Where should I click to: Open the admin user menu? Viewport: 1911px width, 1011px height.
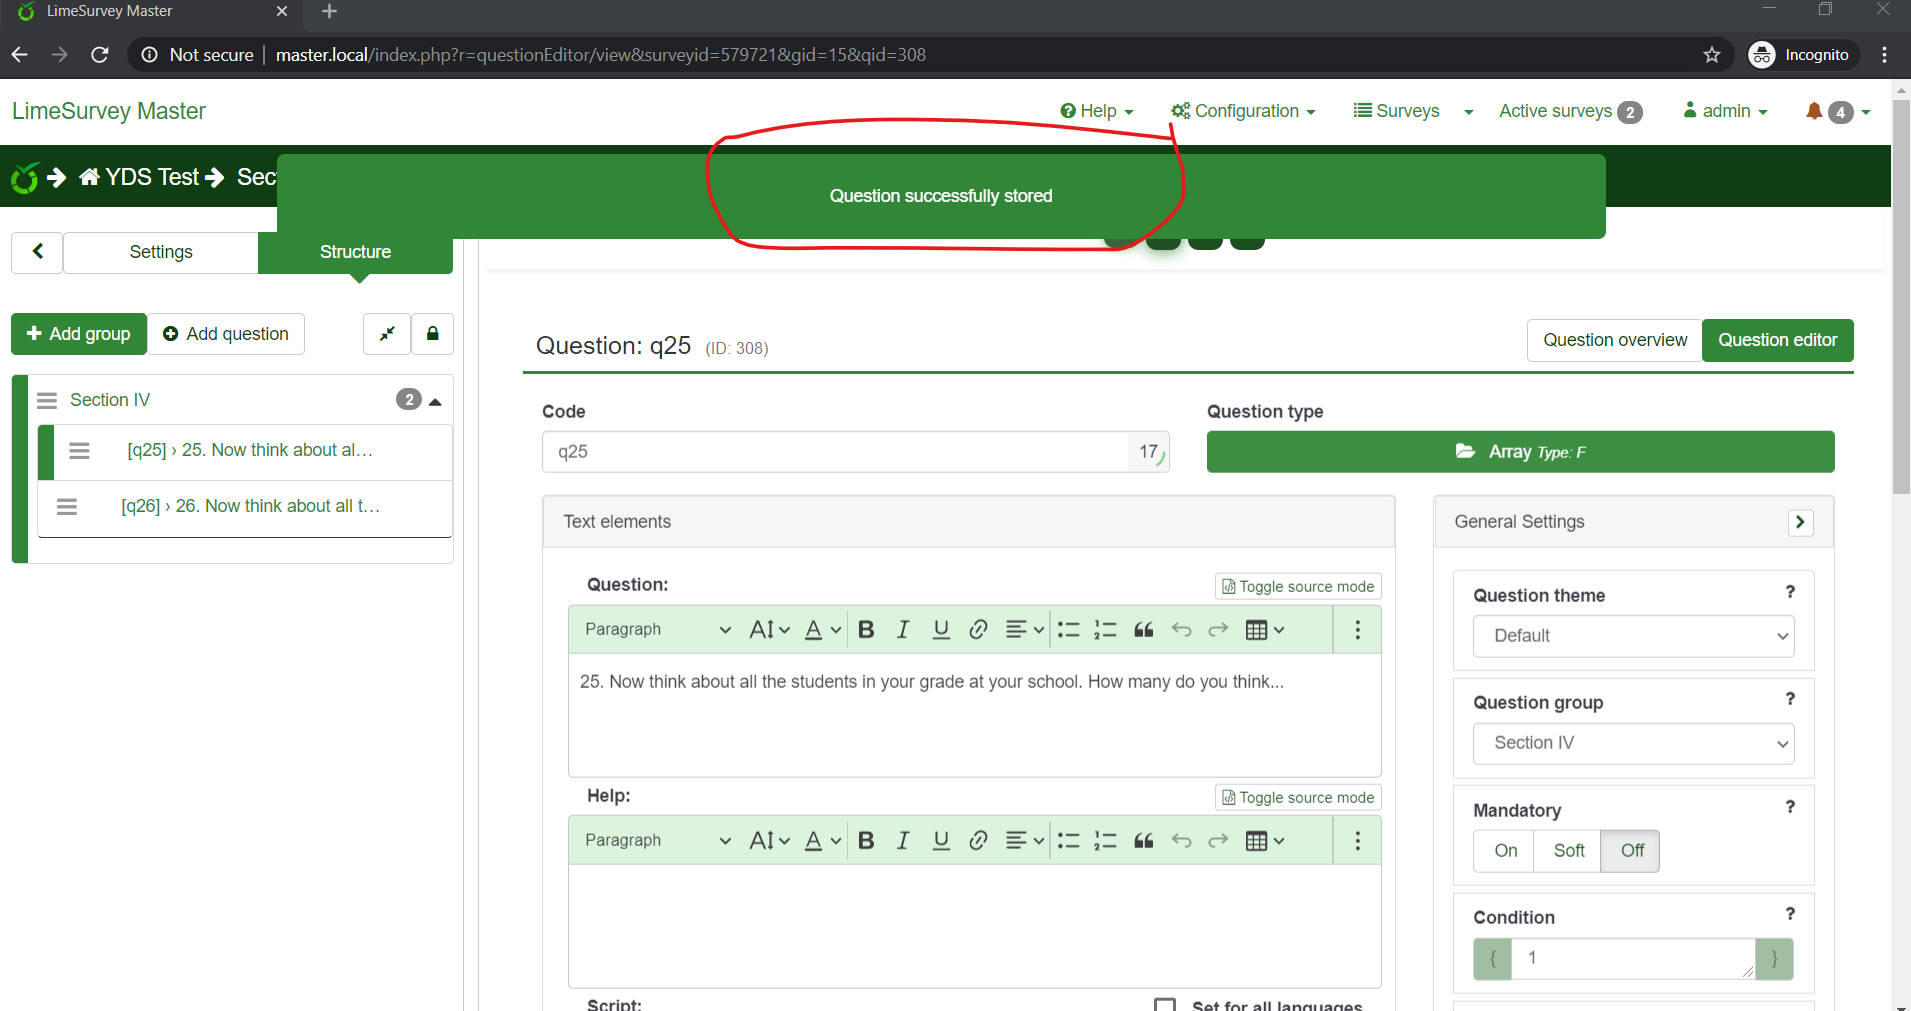point(1725,111)
